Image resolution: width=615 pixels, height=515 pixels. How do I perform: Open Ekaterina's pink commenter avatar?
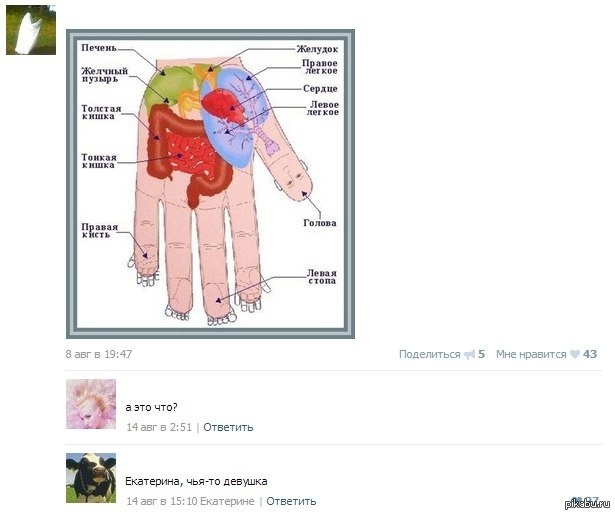(91, 404)
